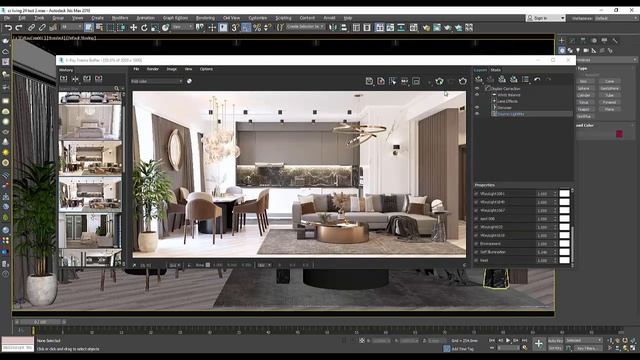The width and height of the screenshot is (640, 360).
Task: Open the primitives category dropdown in command panel
Action: point(606,60)
